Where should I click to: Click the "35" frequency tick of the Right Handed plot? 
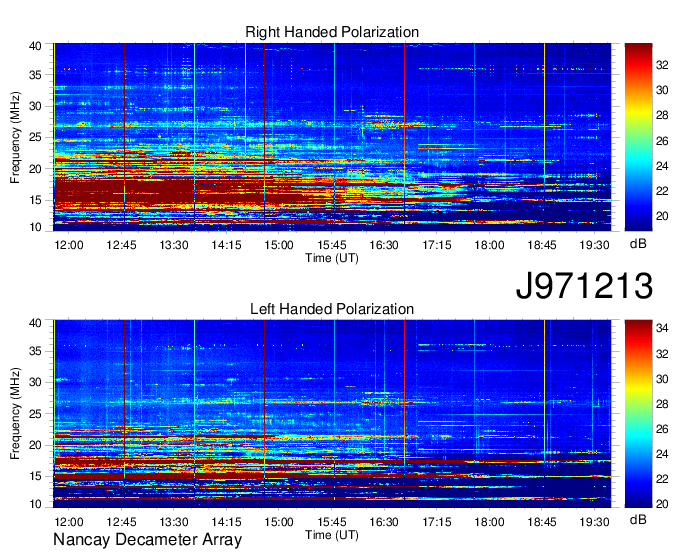[36, 75]
